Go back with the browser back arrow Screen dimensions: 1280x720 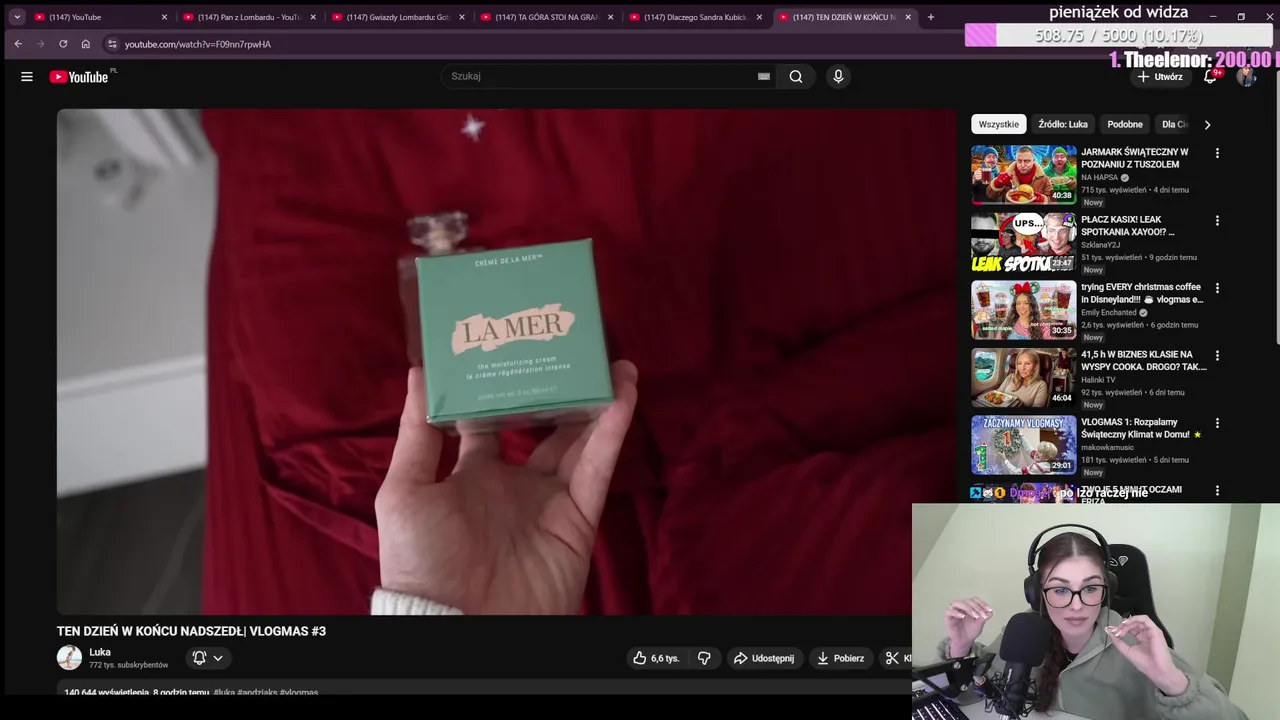point(18,44)
